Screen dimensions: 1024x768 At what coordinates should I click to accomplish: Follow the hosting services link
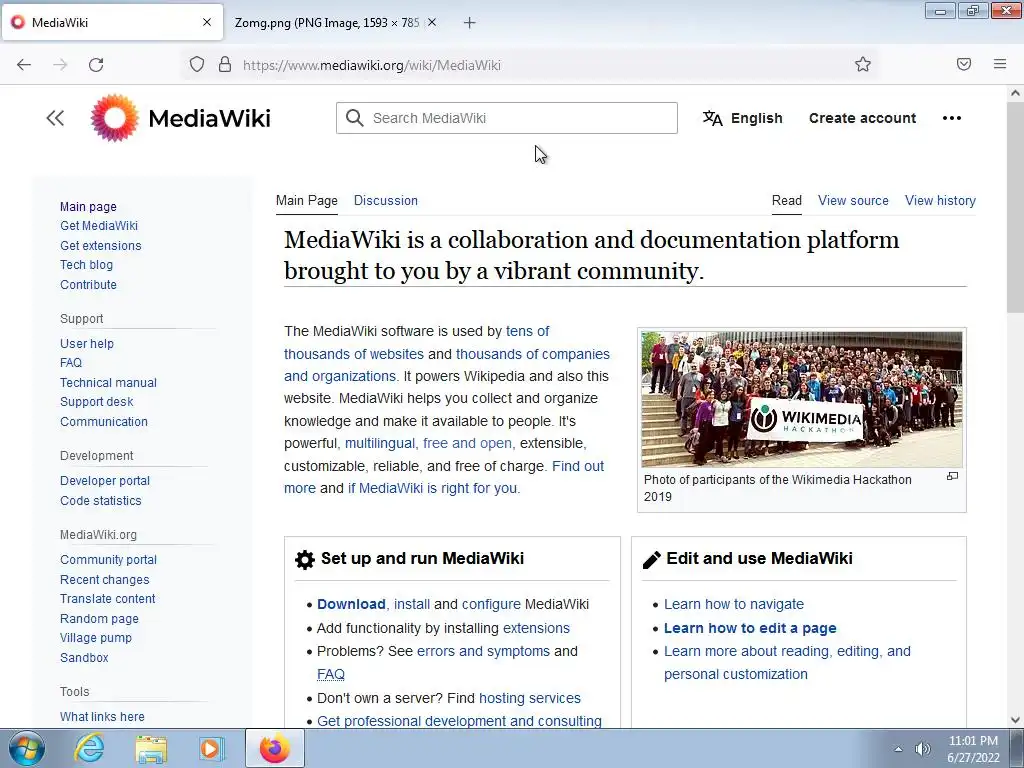[530, 698]
